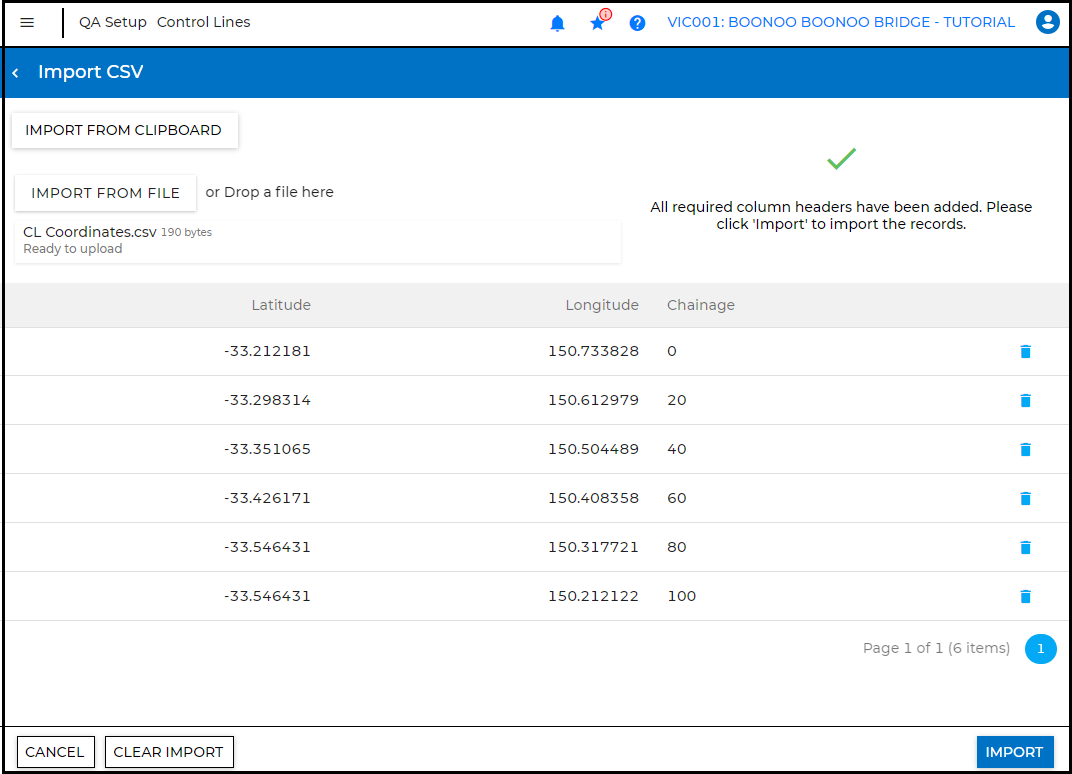Click the blue Import button
Viewport: 1072px width, 774px height.
pyautogui.click(x=1015, y=752)
